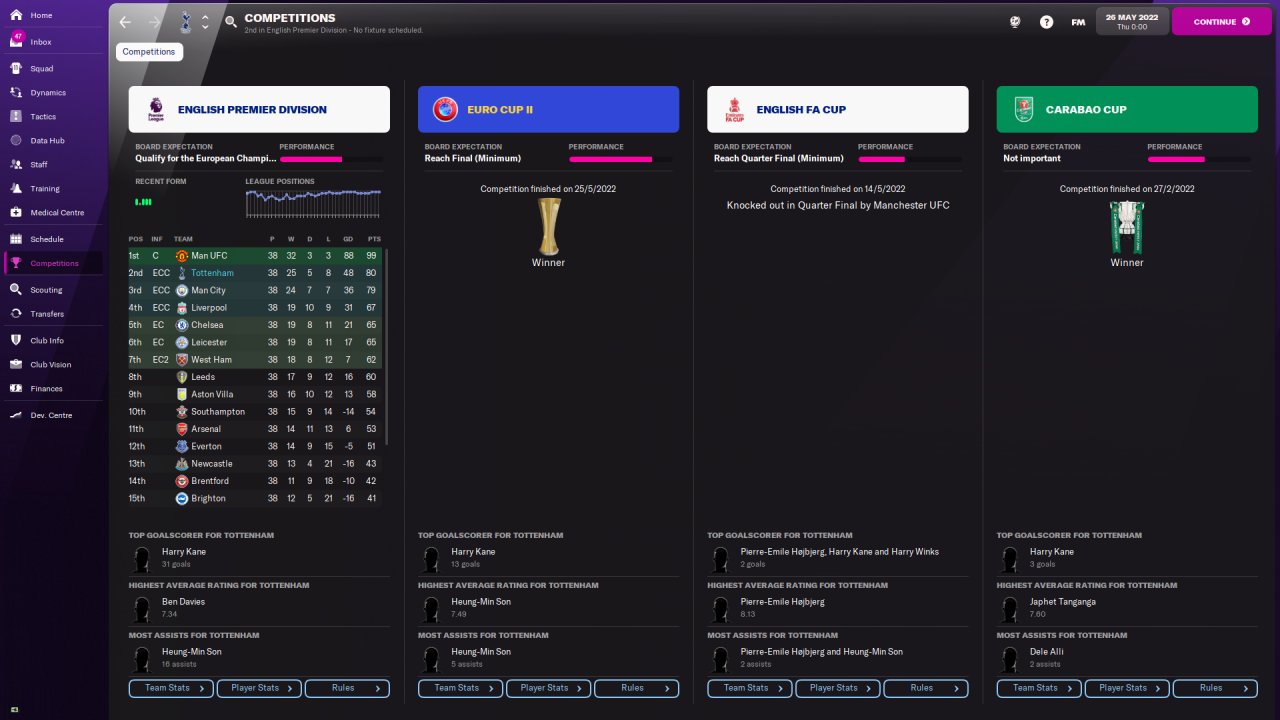Click the globe icon beside the help button
The height and width of the screenshot is (720, 1280).
[x=1015, y=22]
